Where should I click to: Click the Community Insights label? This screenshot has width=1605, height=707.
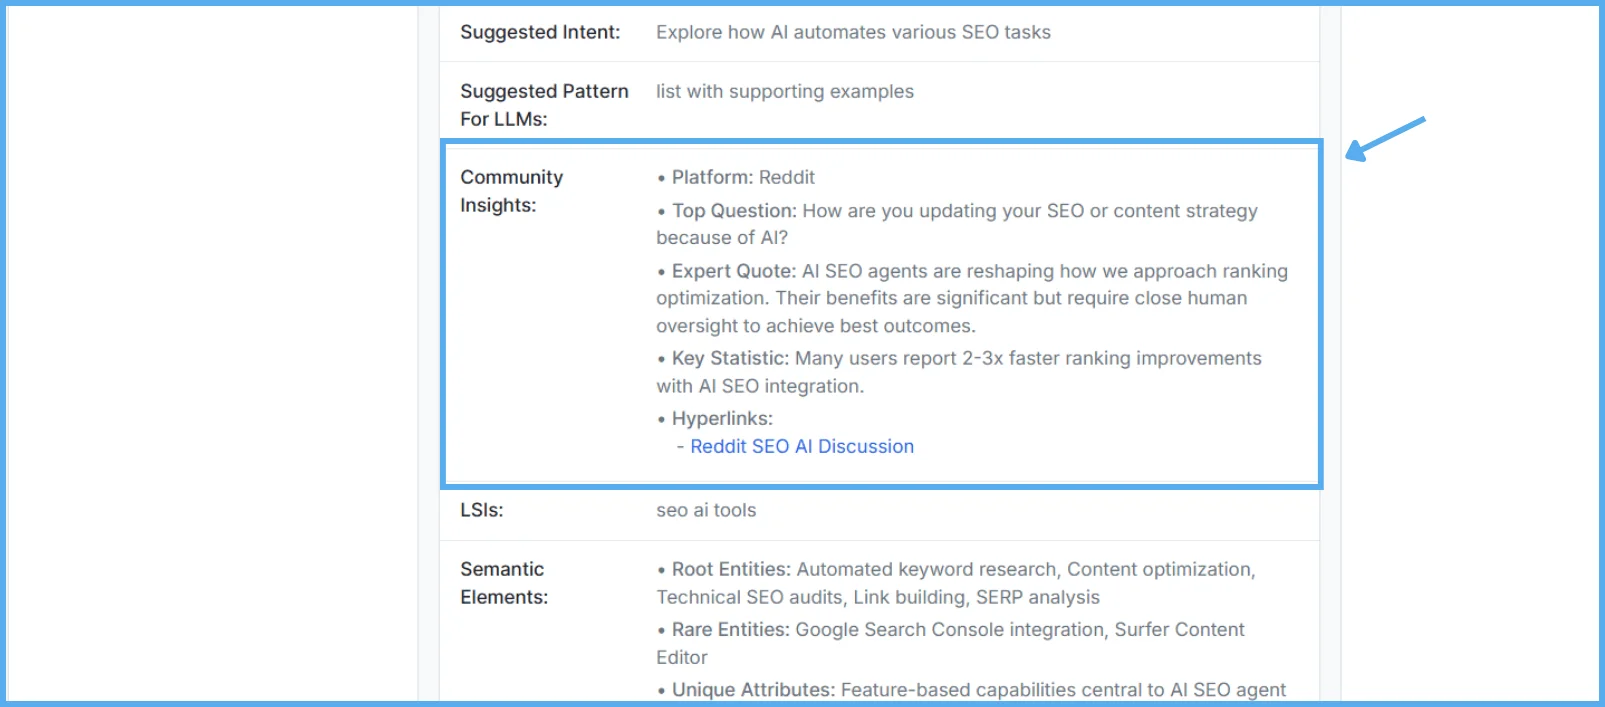click(511, 191)
